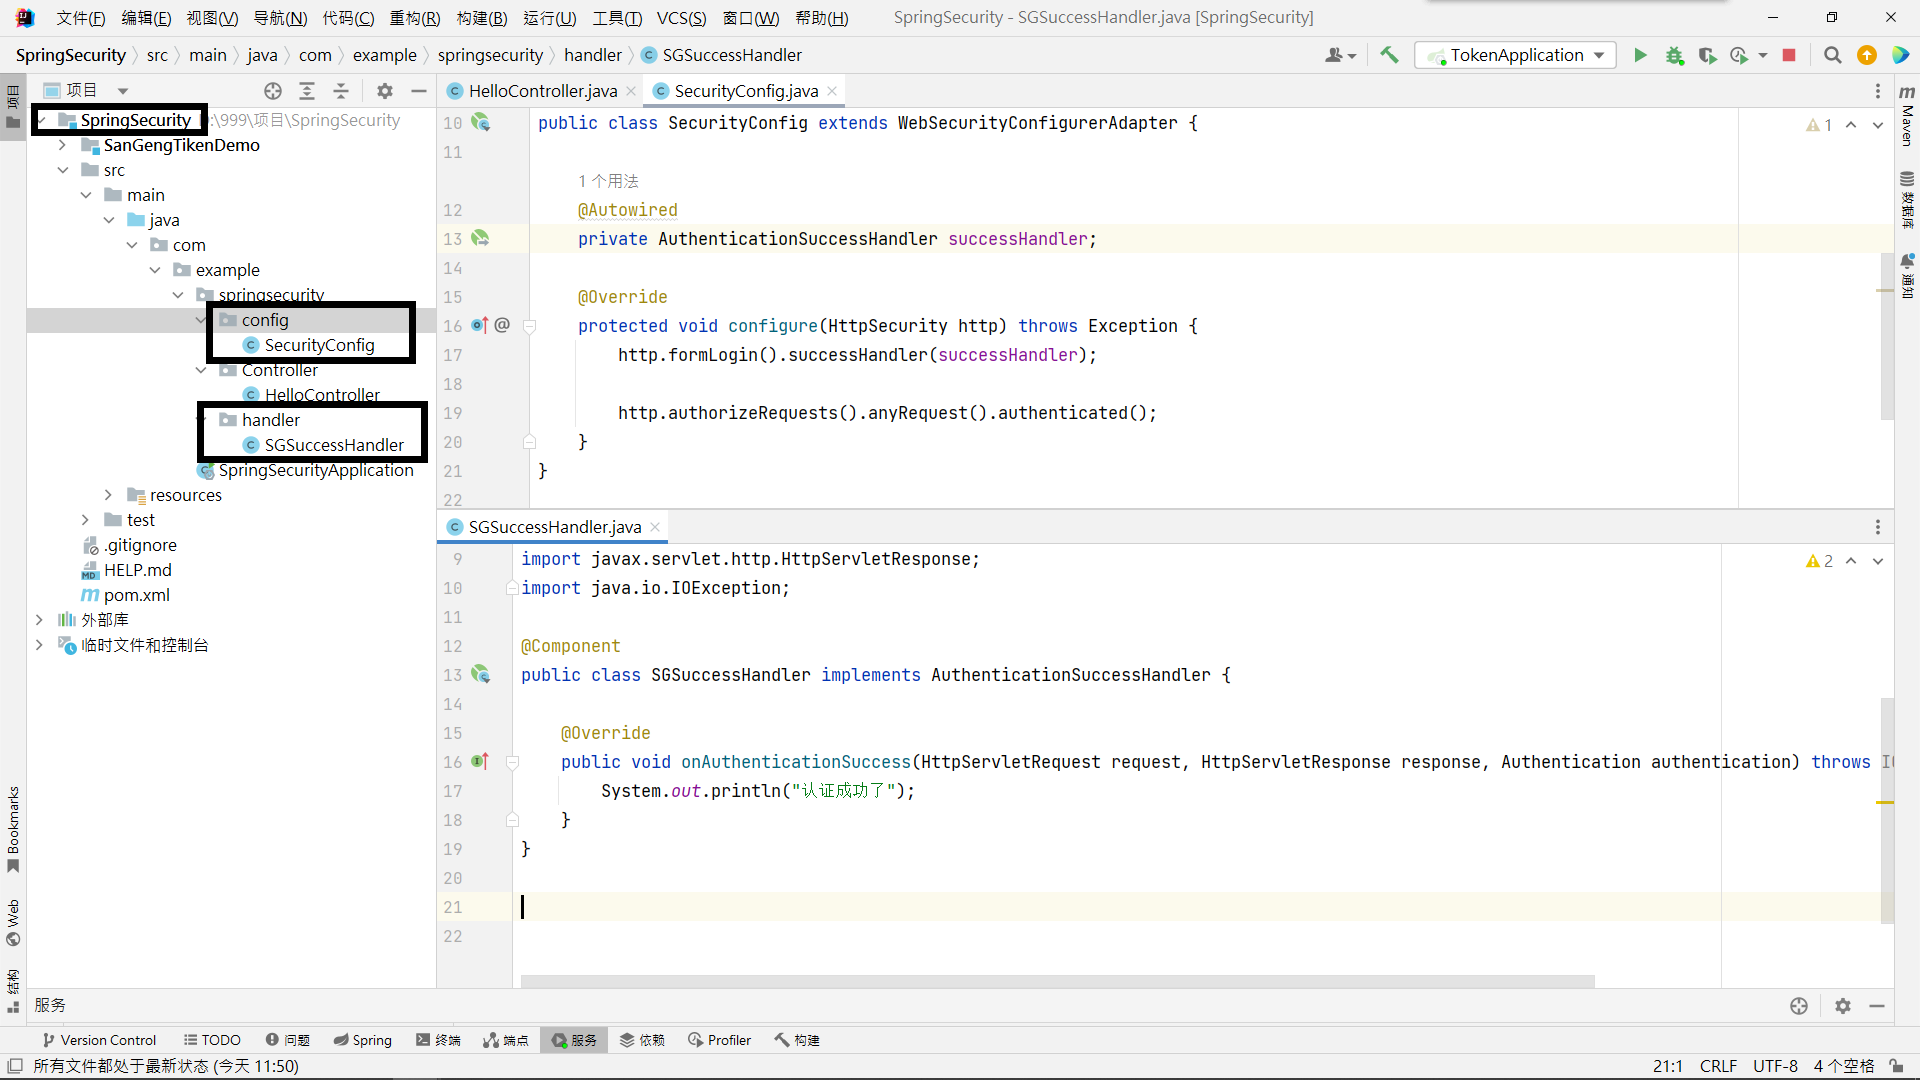Open the Version Control tool window
Image resolution: width=1920 pixels, height=1080 pixels.
coord(99,1040)
